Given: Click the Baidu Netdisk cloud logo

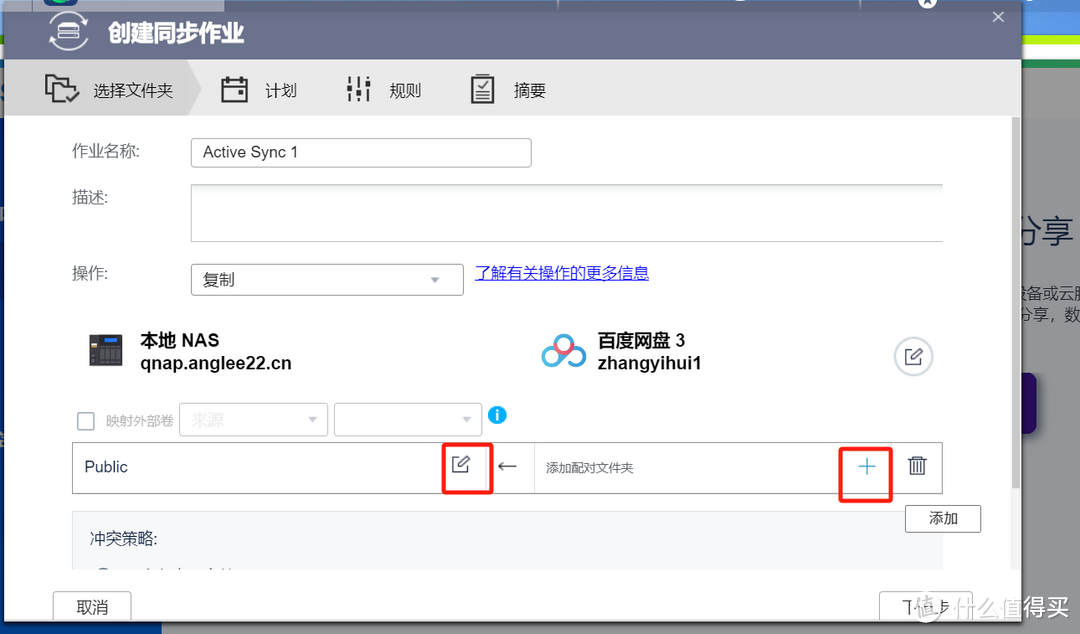Looking at the screenshot, I should [x=563, y=351].
